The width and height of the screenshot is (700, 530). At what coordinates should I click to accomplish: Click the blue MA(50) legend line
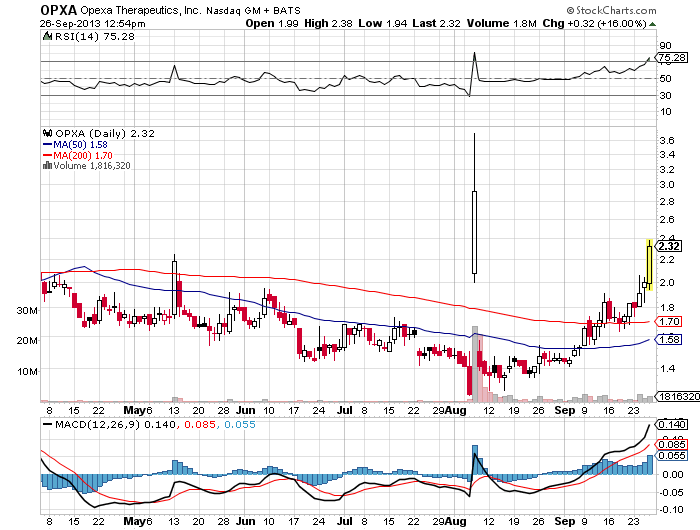tap(47, 145)
